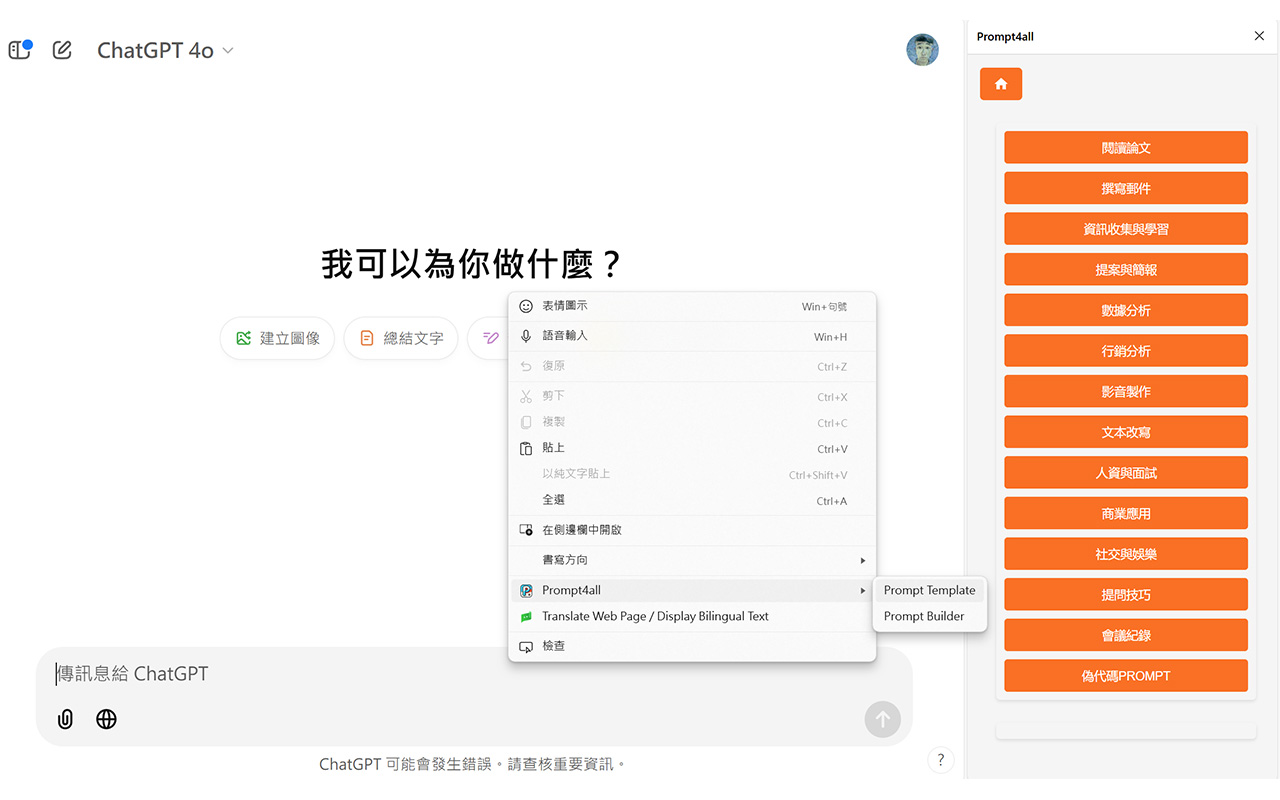Image resolution: width=1280 pixels, height=800 pixels.
Task: Open the 提問技巧 category
Action: [x=1126, y=594]
